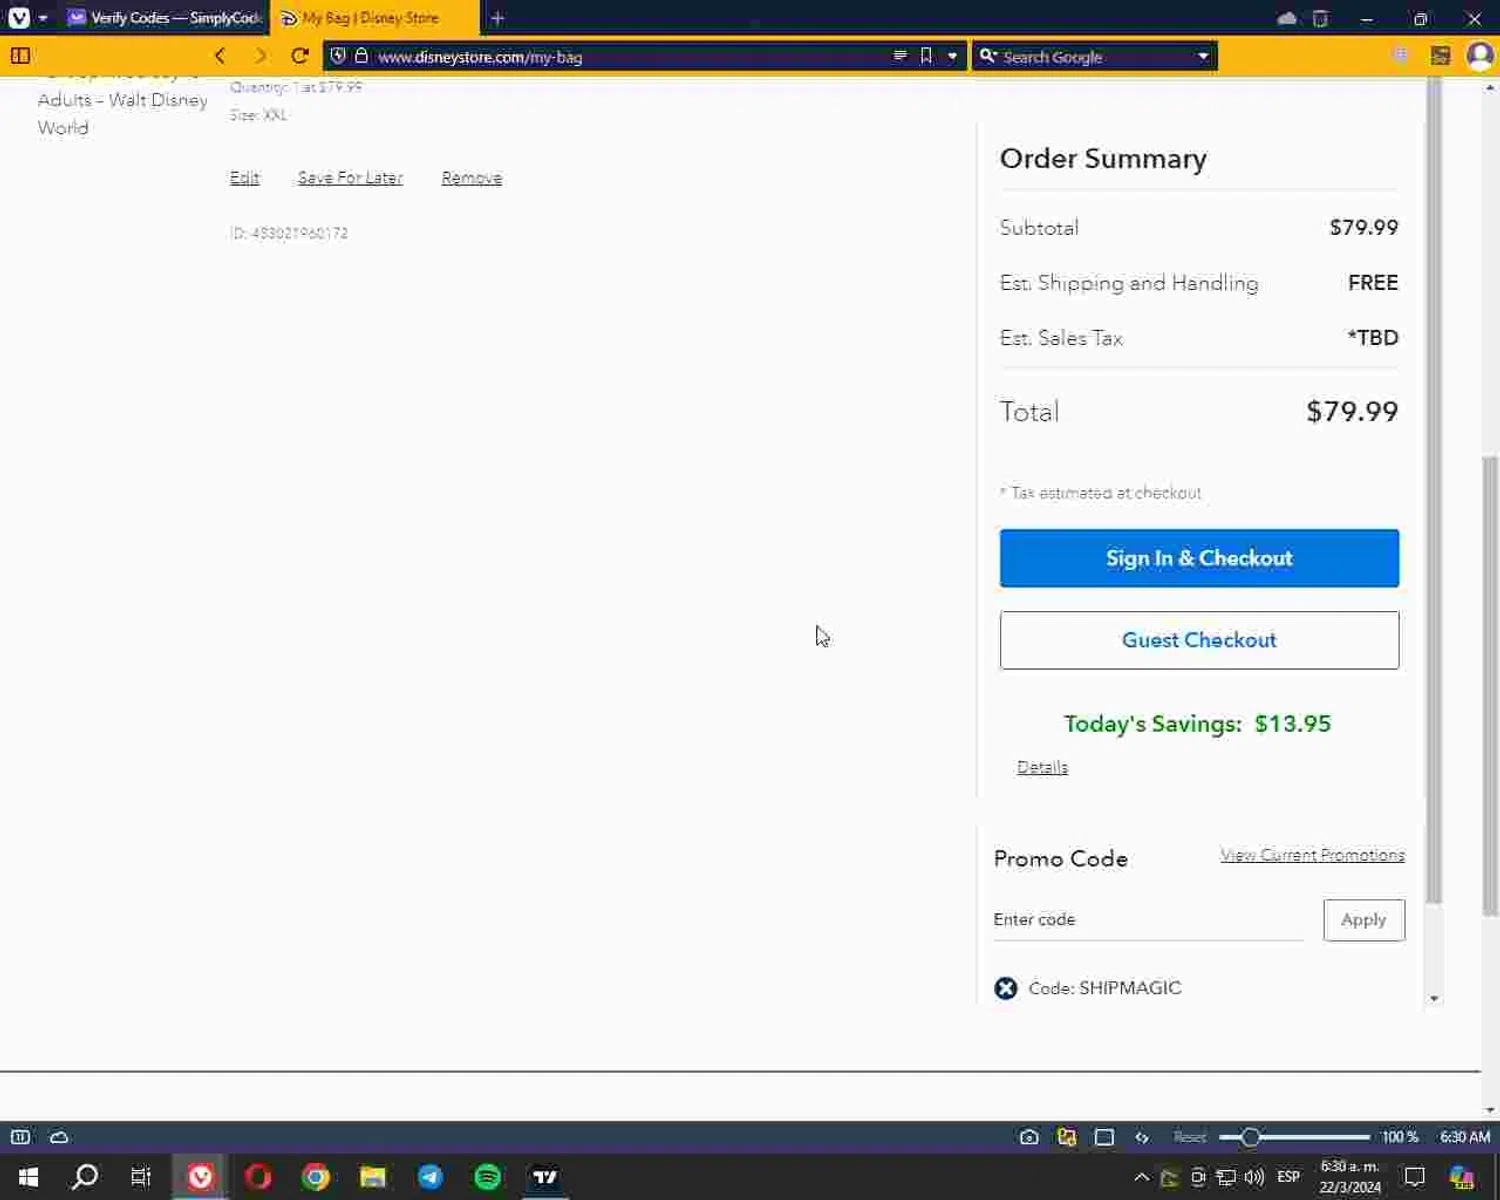
Task: Bookmark this page icon
Action: (x=926, y=56)
